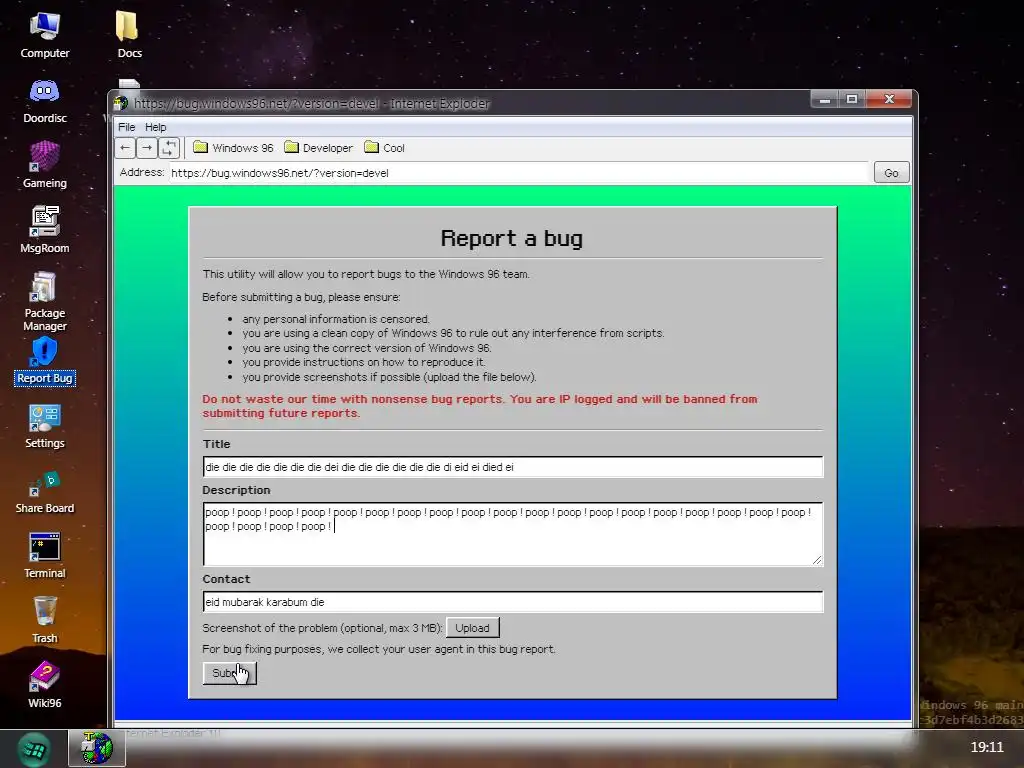Reload the page with the refresh icon

(x=168, y=148)
